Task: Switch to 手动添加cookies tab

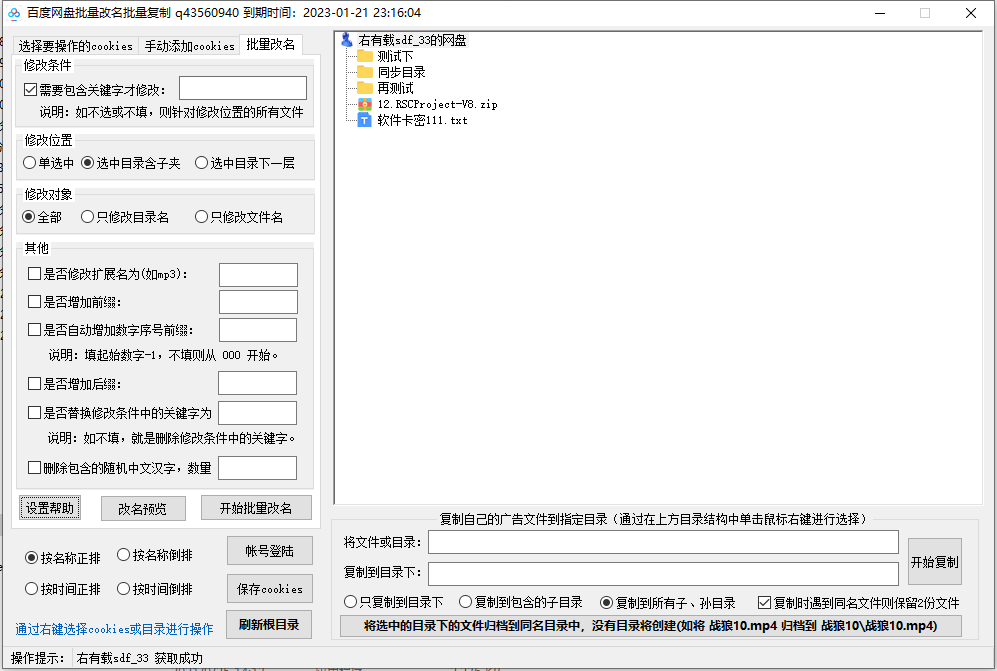Action: [189, 46]
